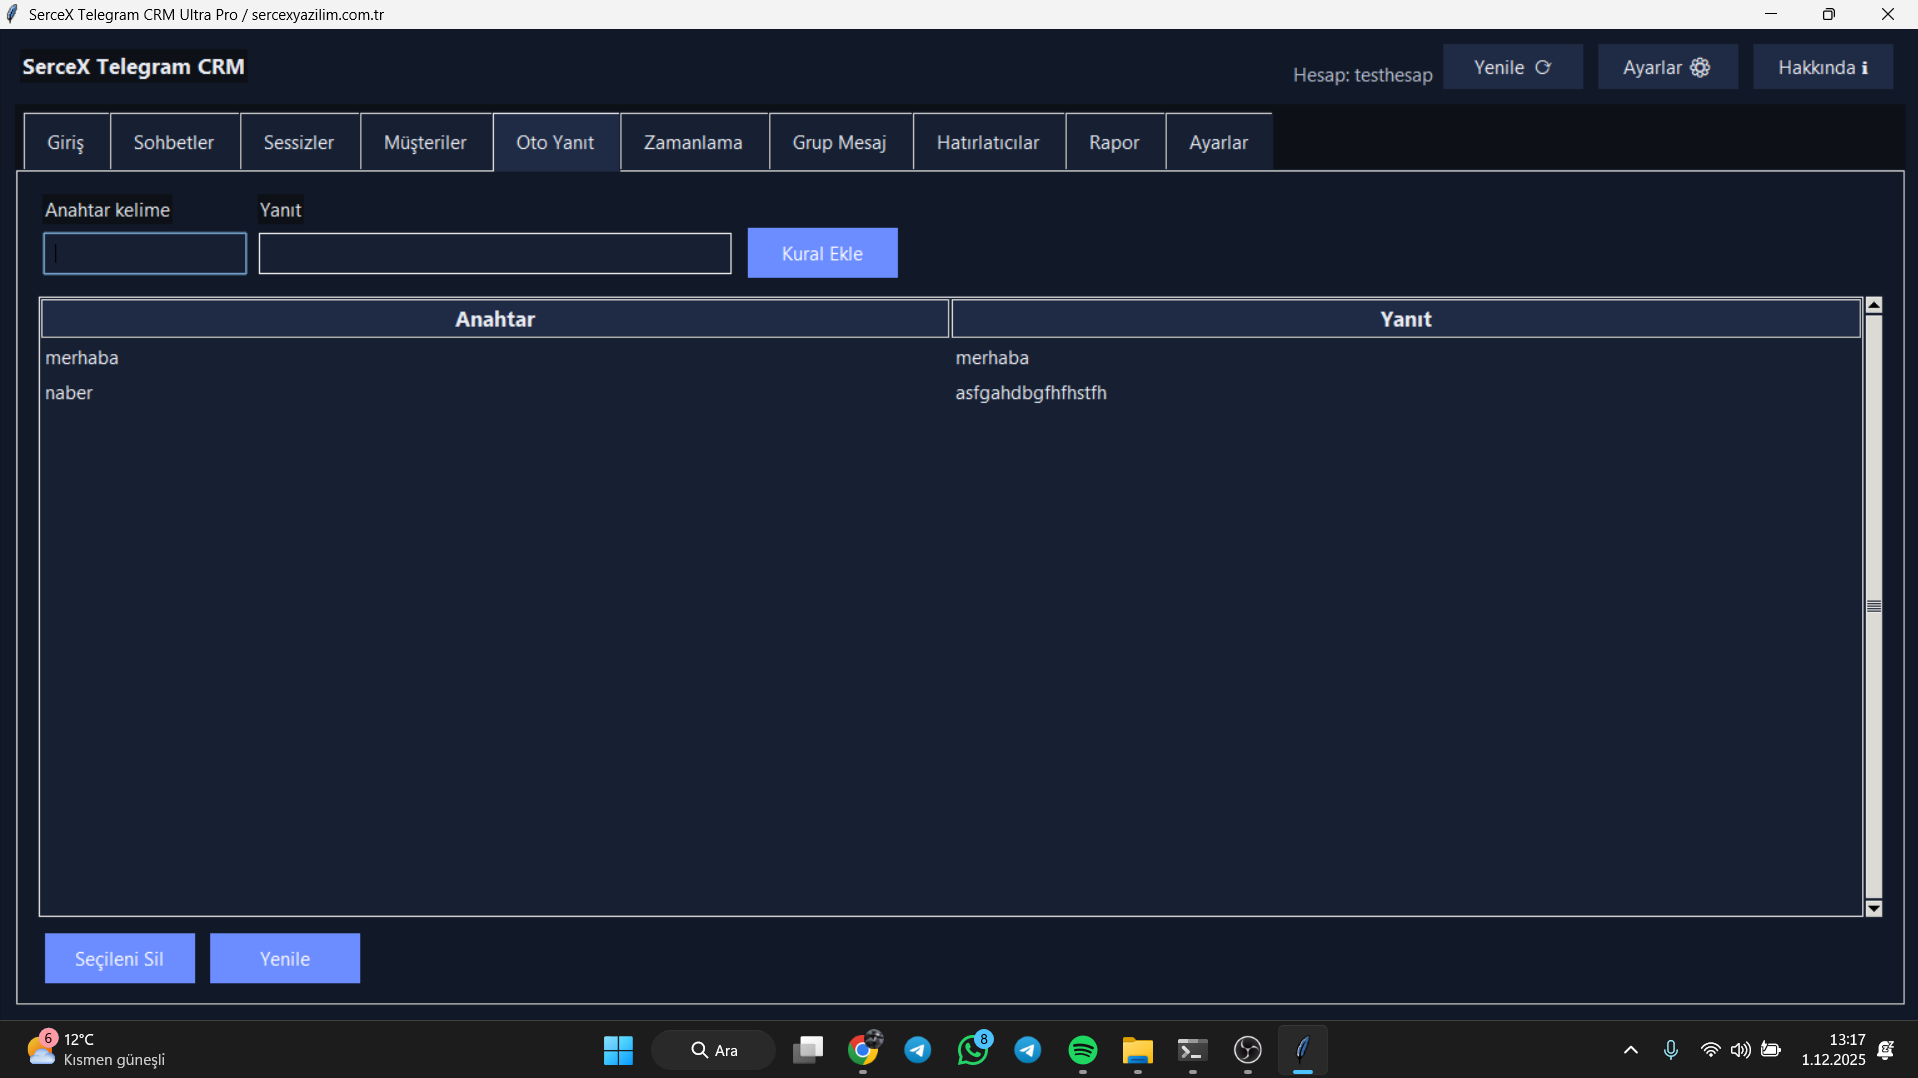This screenshot has width=1918, height=1078.
Task: Switch to the Sohbetler tab
Action: click(x=174, y=142)
